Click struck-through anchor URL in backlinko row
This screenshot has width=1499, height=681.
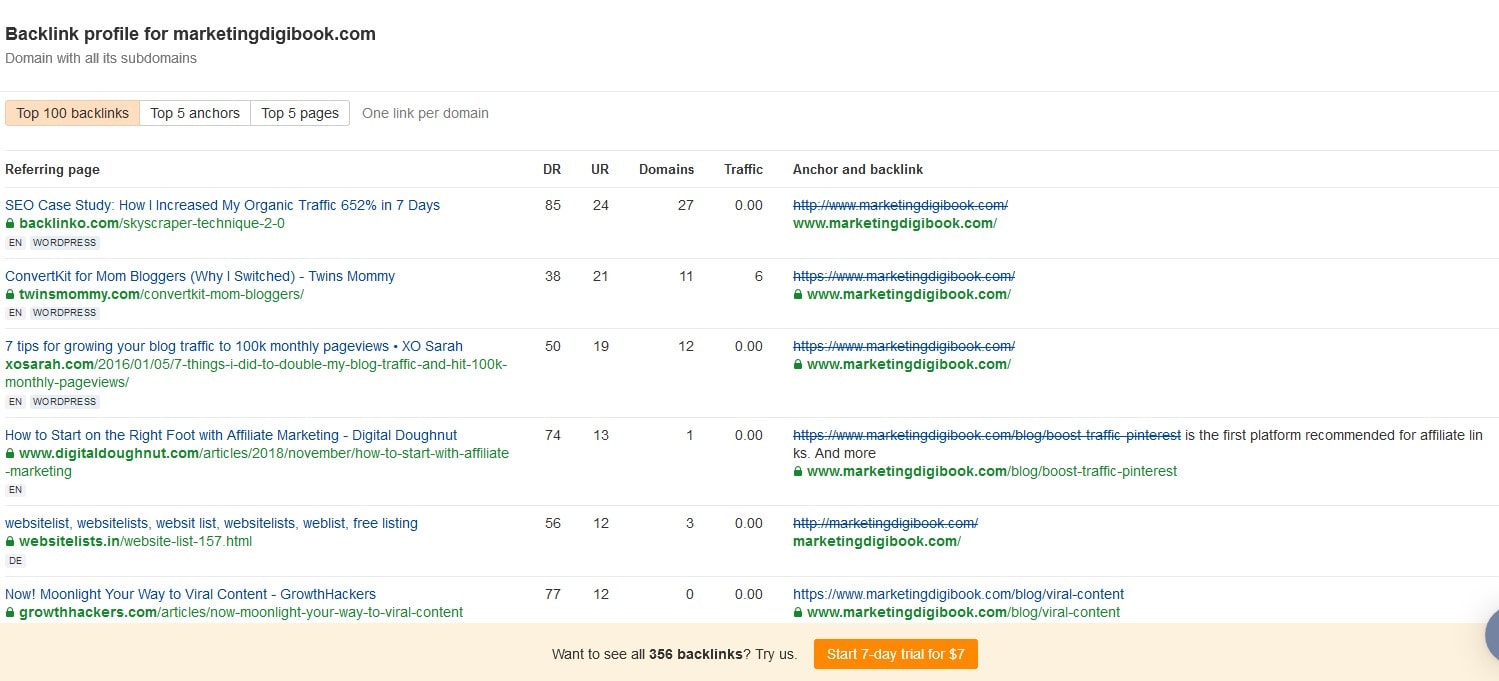pyautogui.click(x=900, y=205)
